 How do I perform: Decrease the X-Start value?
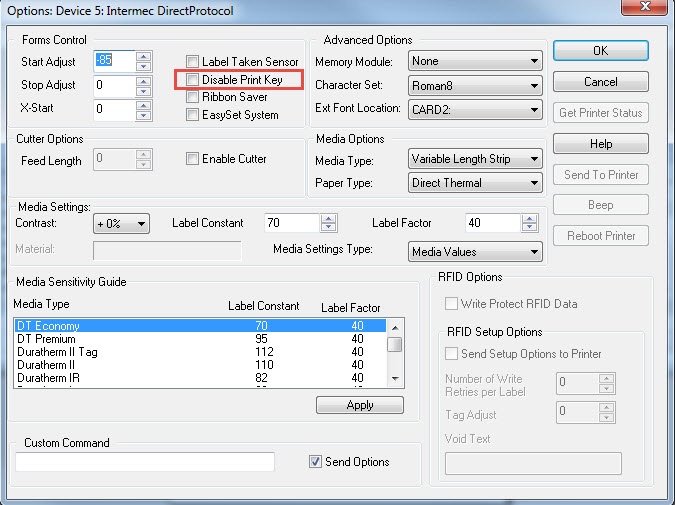click(144, 115)
